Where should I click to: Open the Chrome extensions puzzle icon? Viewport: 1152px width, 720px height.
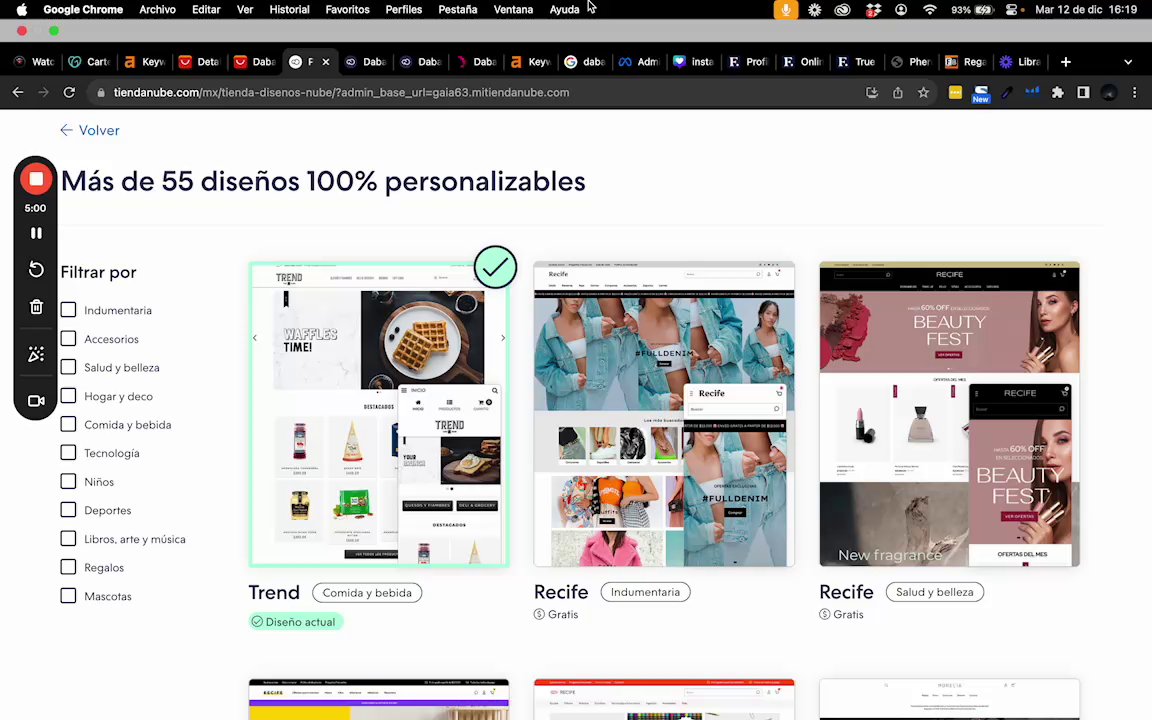(1058, 93)
